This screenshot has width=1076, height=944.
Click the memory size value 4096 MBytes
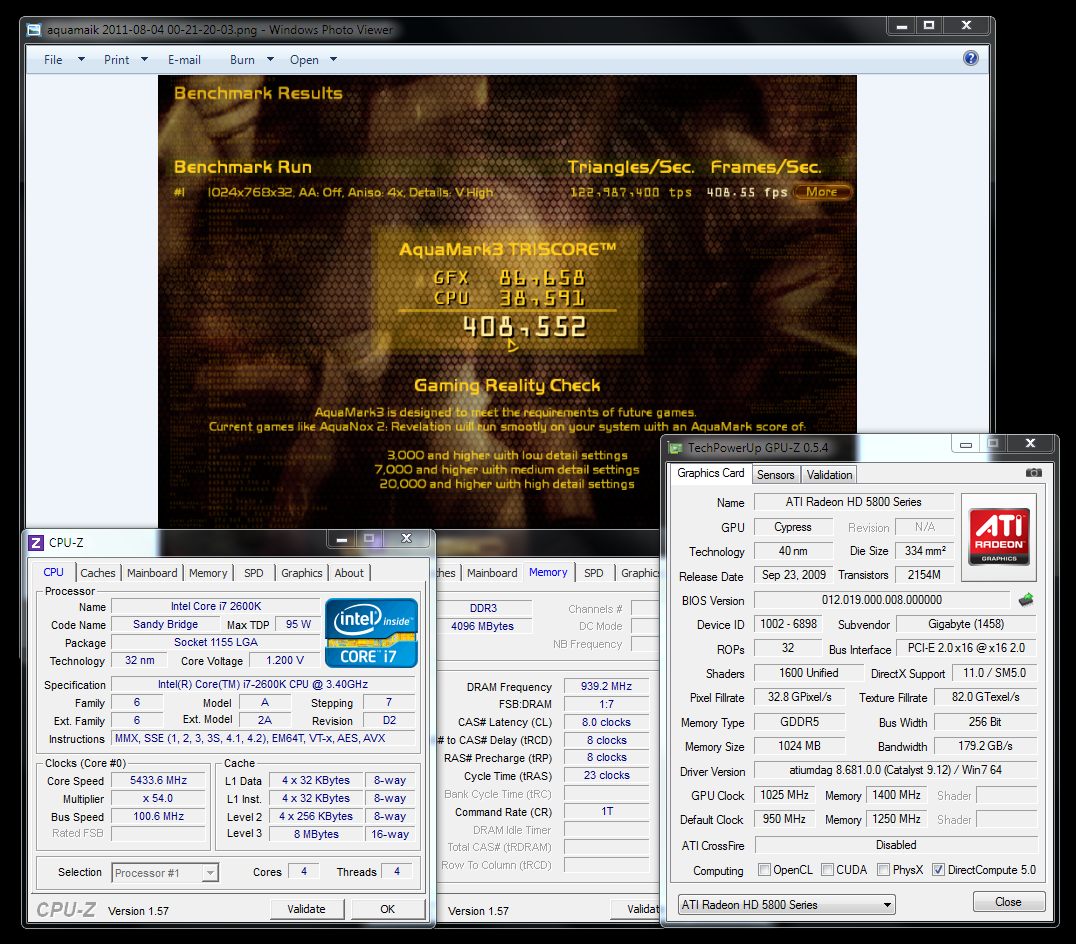click(x=482, y=626)
